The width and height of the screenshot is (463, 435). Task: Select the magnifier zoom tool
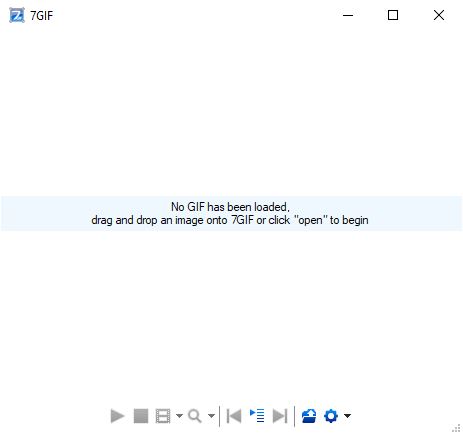point(195,416)
